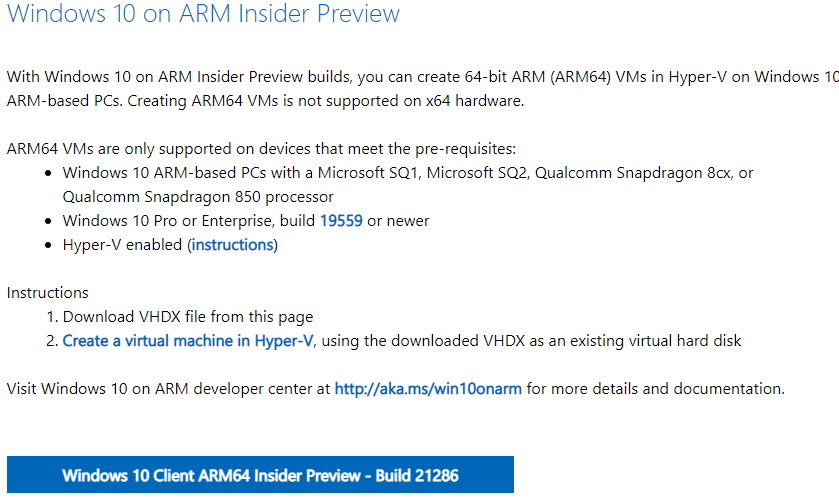Click the 'ARM64 VMs are only supported' sentence
Viewport: 839px width, 502px height.
click(x=261, y=149)
